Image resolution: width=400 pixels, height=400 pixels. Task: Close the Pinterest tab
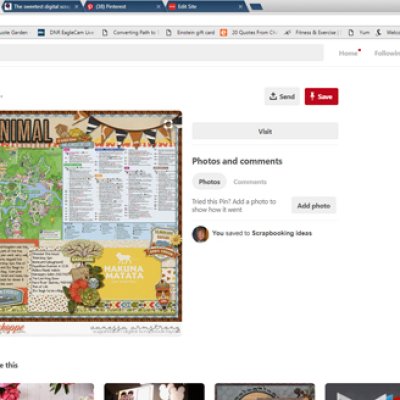tap(158, 6)
